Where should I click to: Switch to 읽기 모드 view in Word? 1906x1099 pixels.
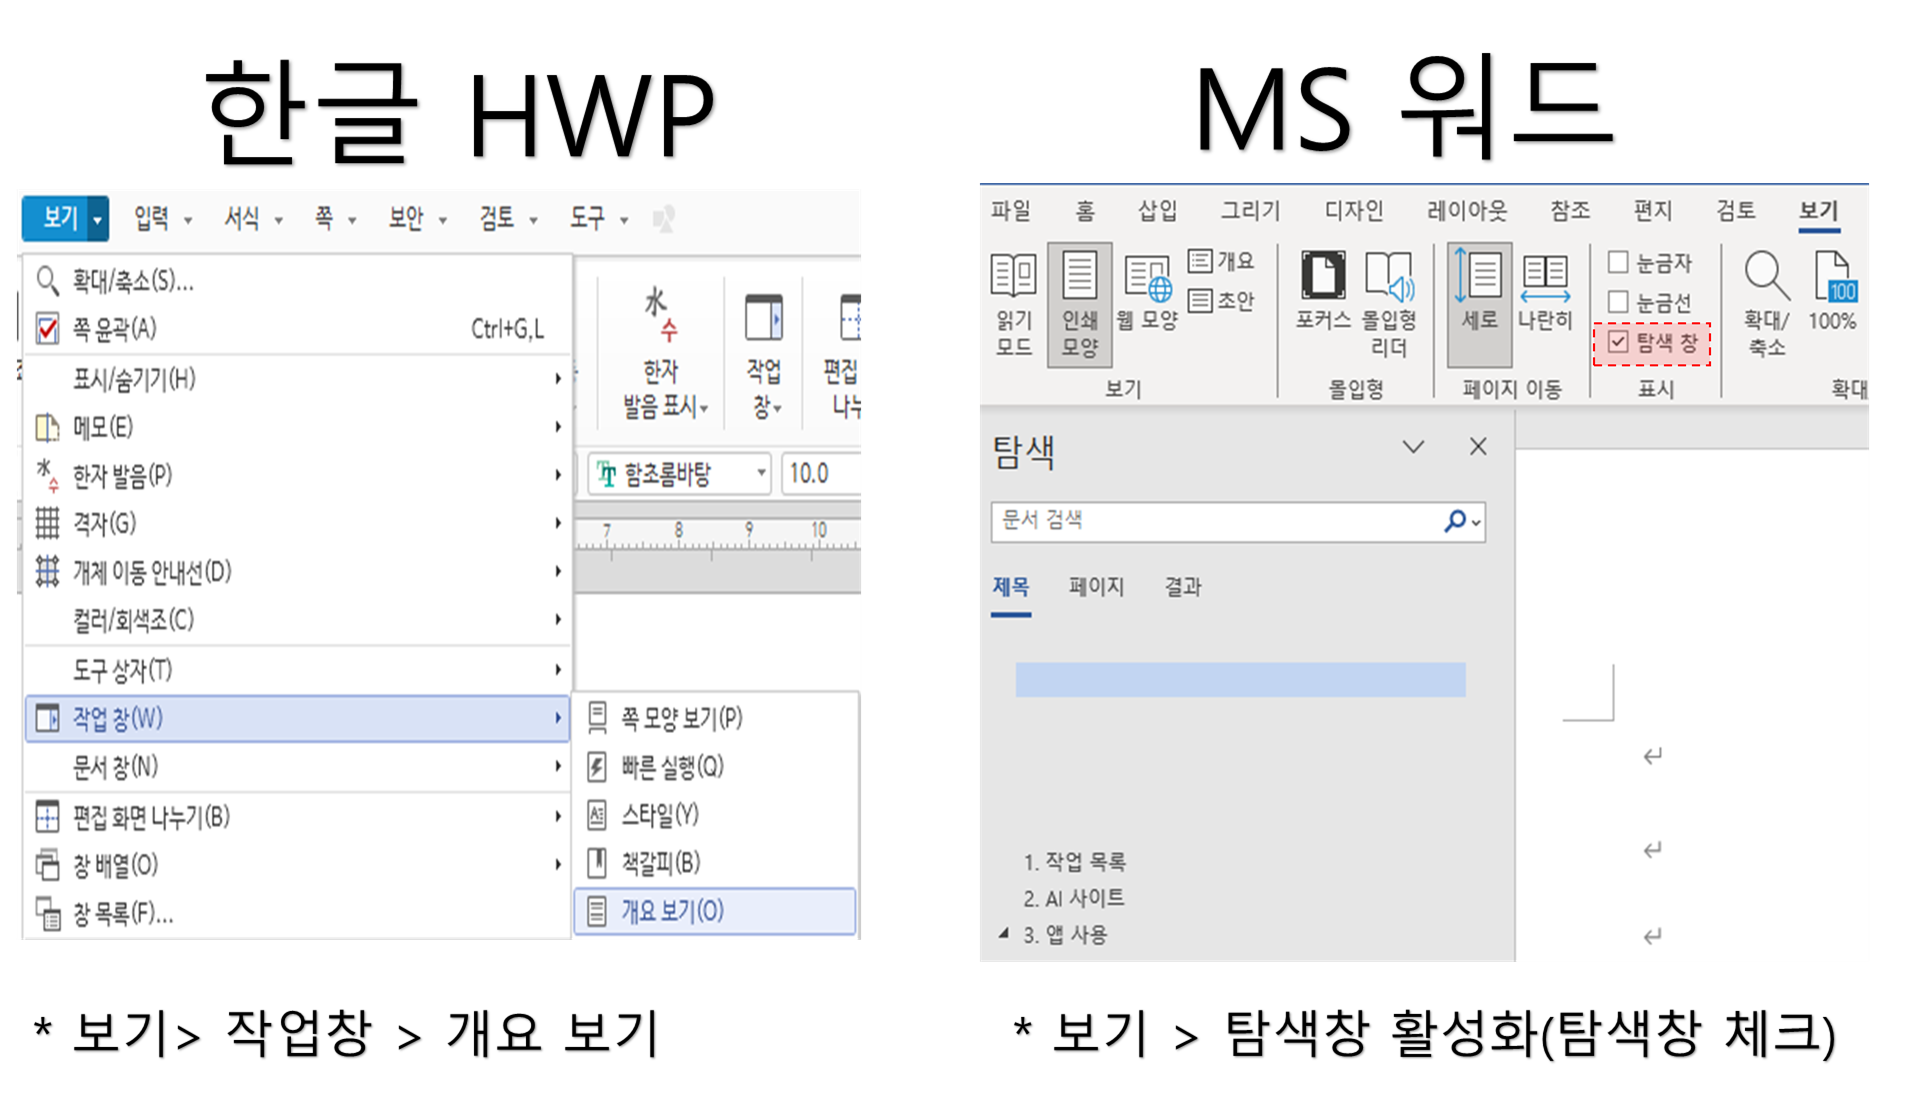point(1013,304)
